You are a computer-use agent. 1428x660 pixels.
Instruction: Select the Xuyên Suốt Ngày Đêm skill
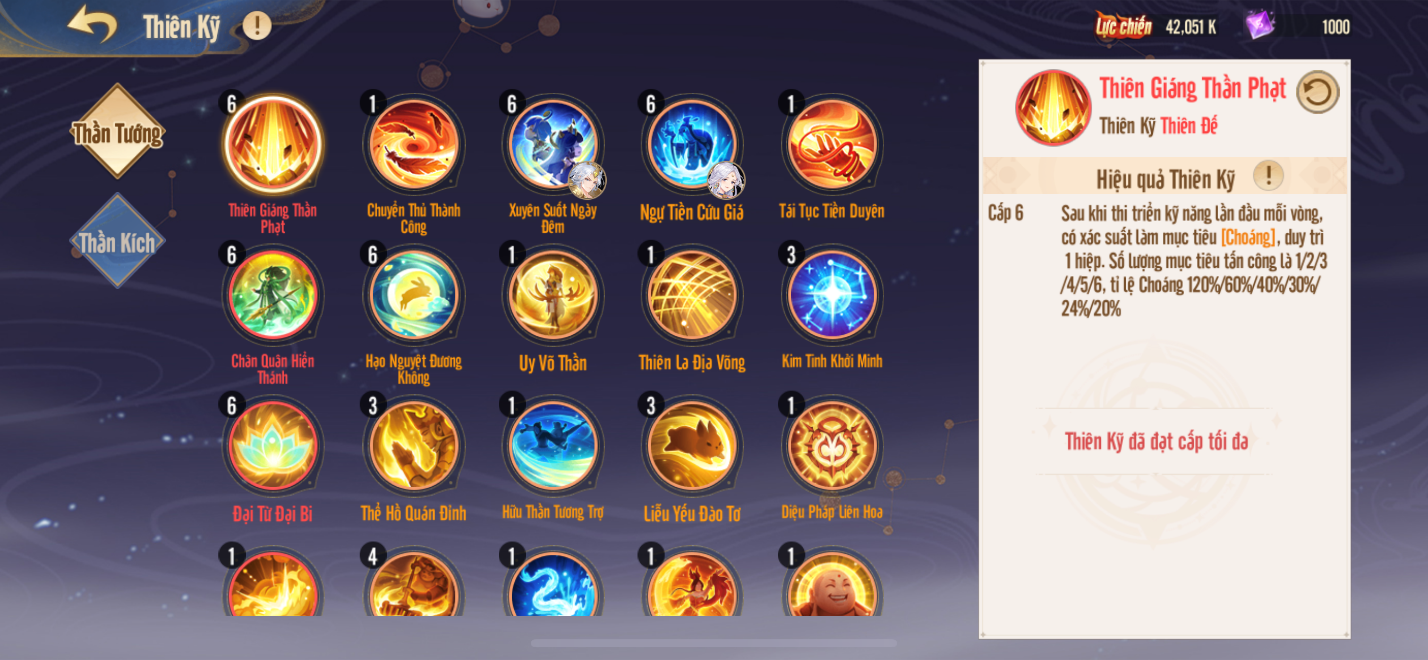553,144
